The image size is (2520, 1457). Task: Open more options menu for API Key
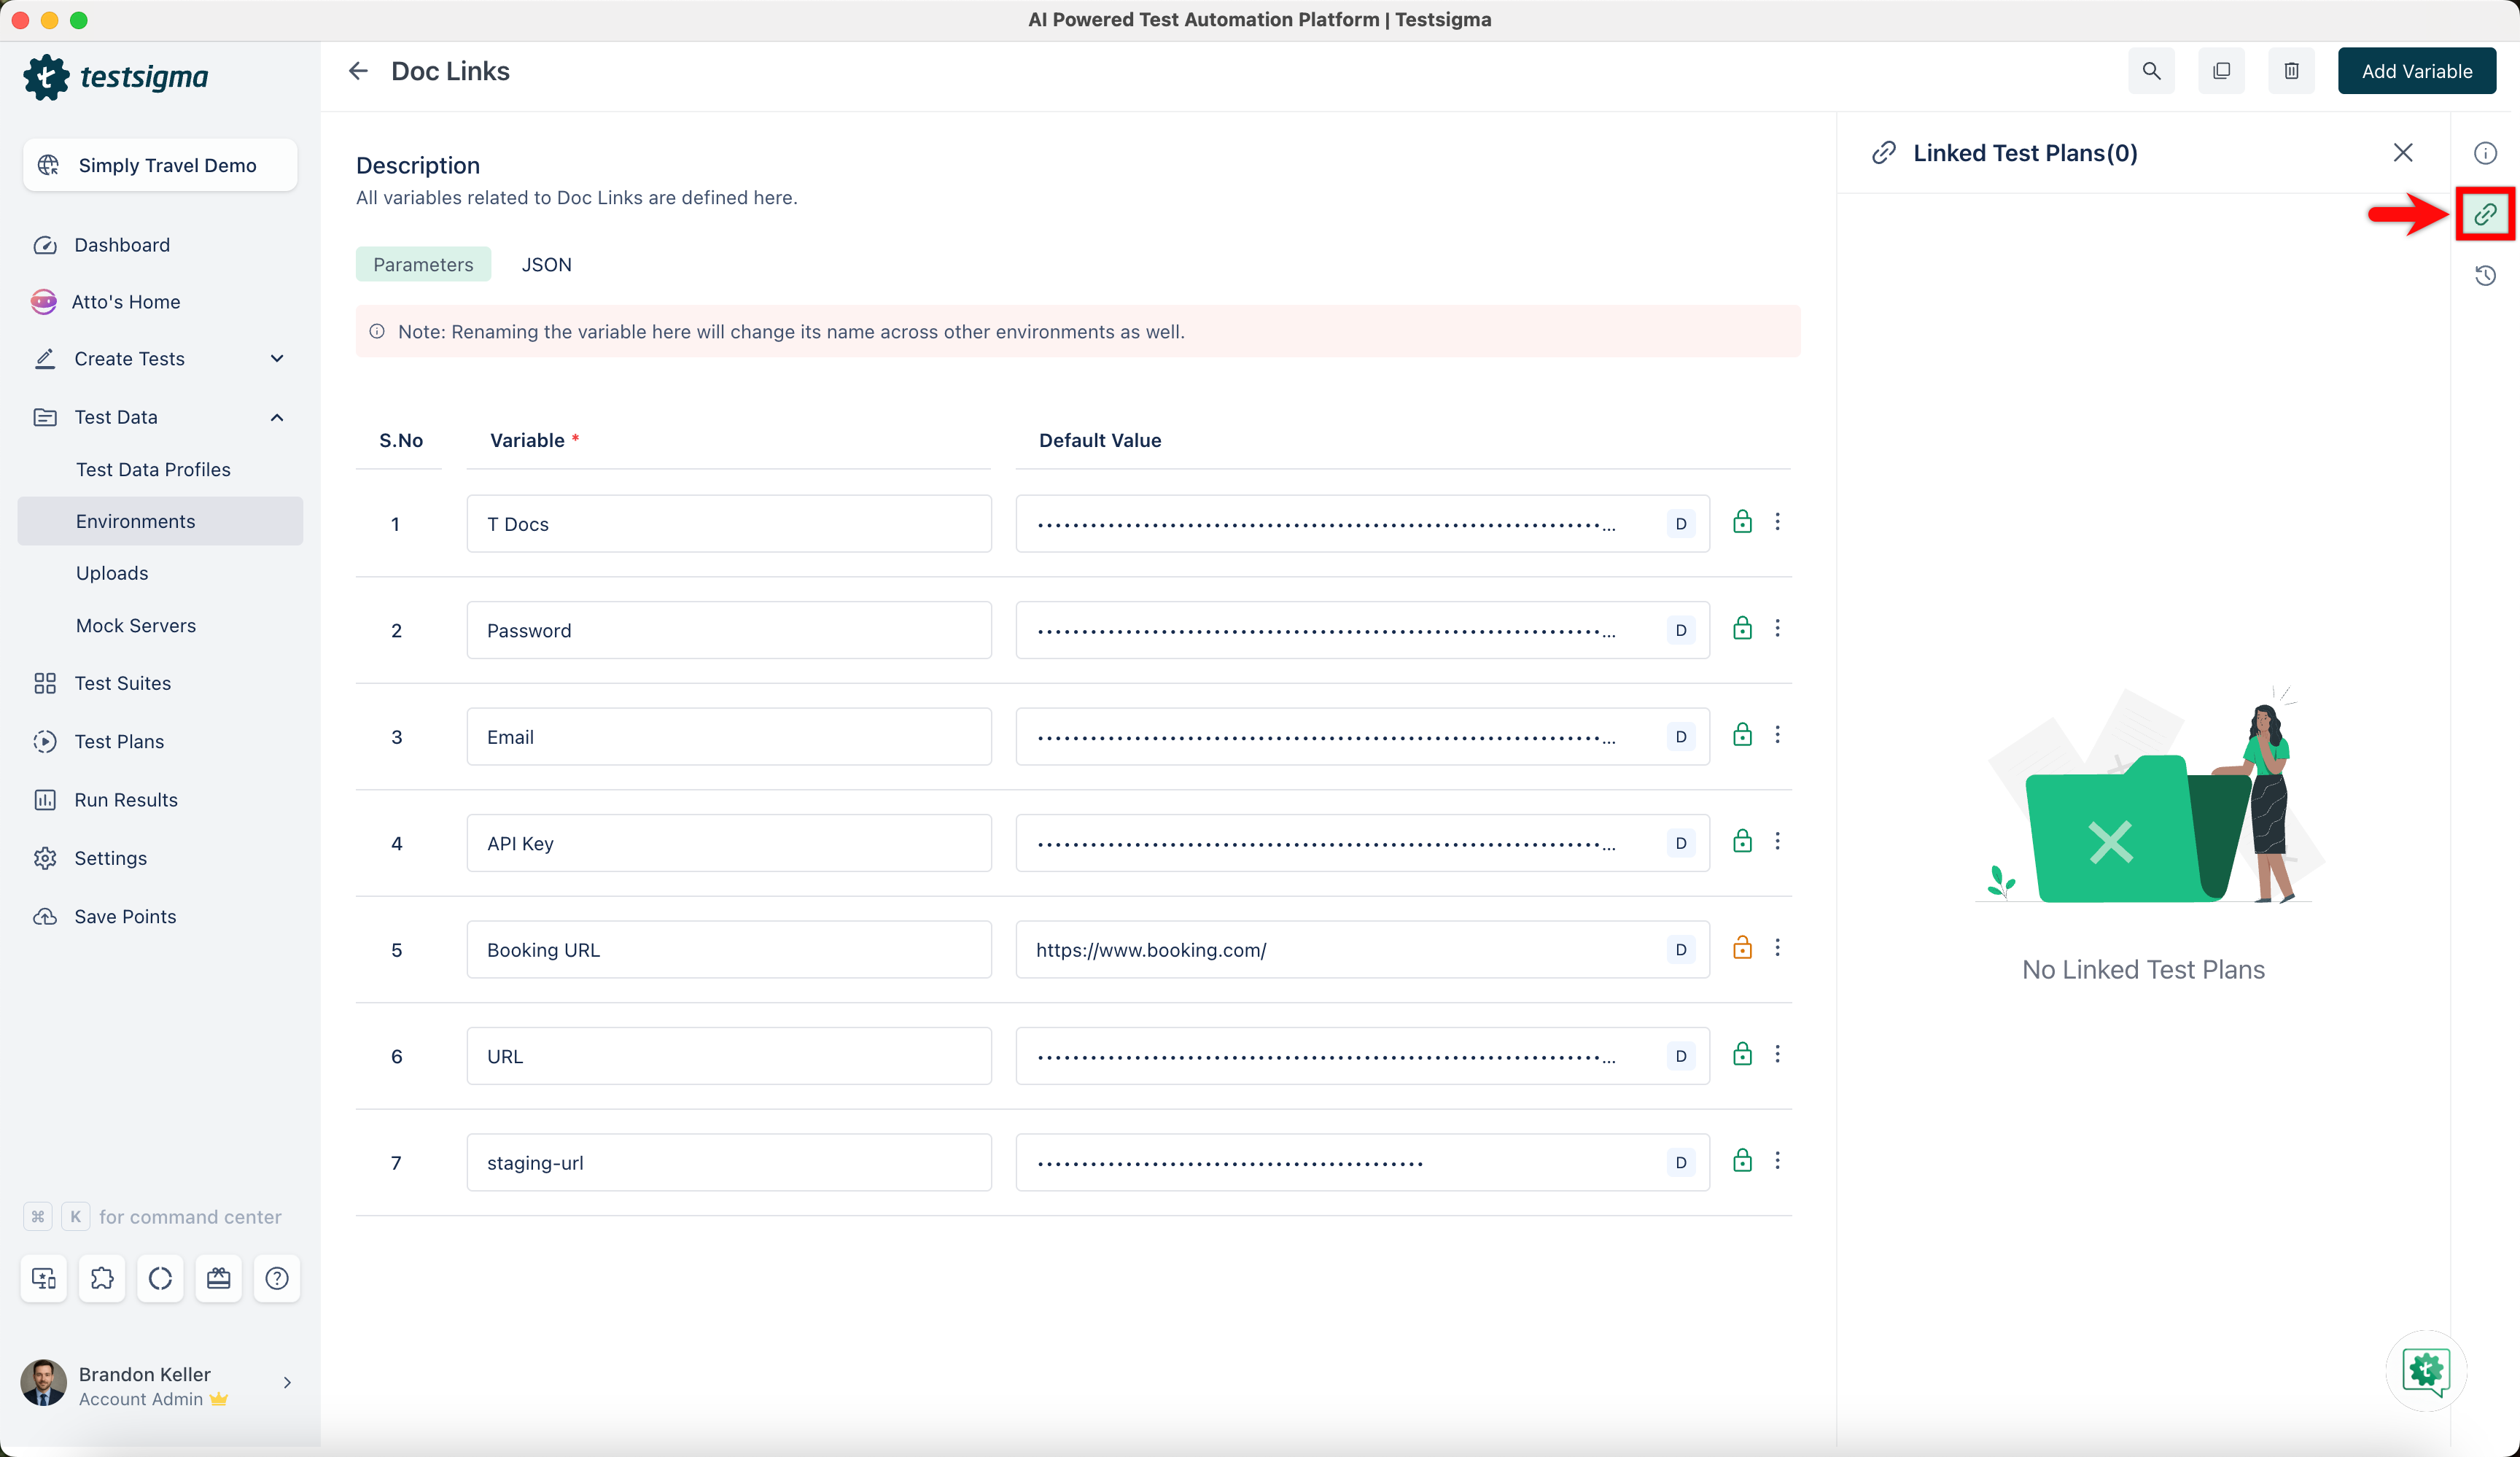1777,841
